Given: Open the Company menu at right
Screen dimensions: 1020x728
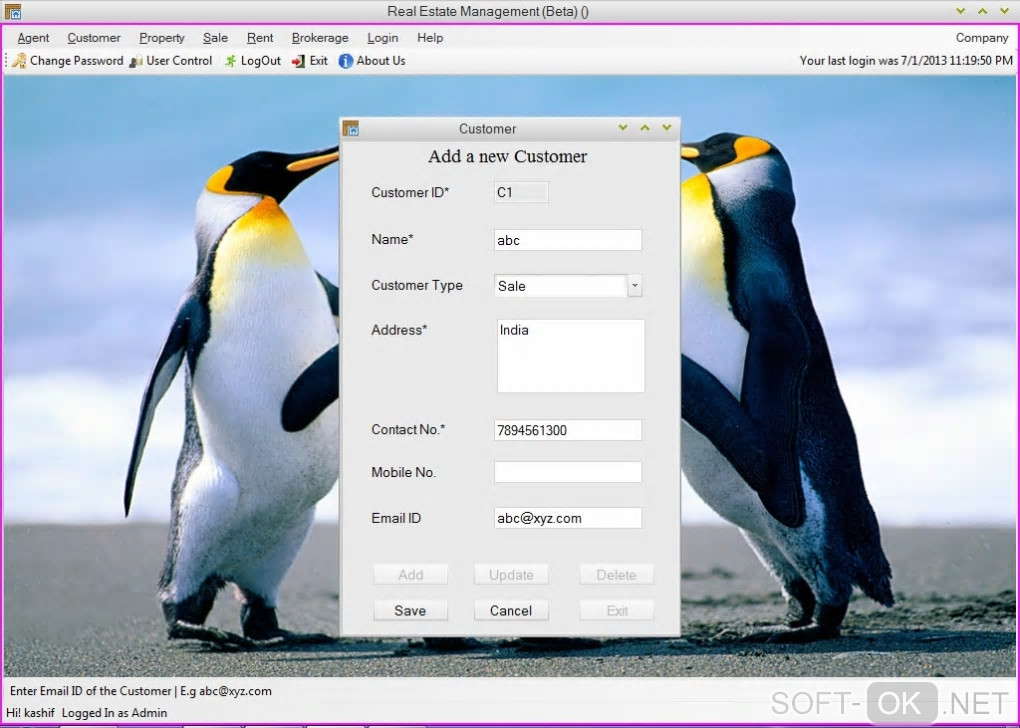Looking at the screenshot, I should pos(982,38).
